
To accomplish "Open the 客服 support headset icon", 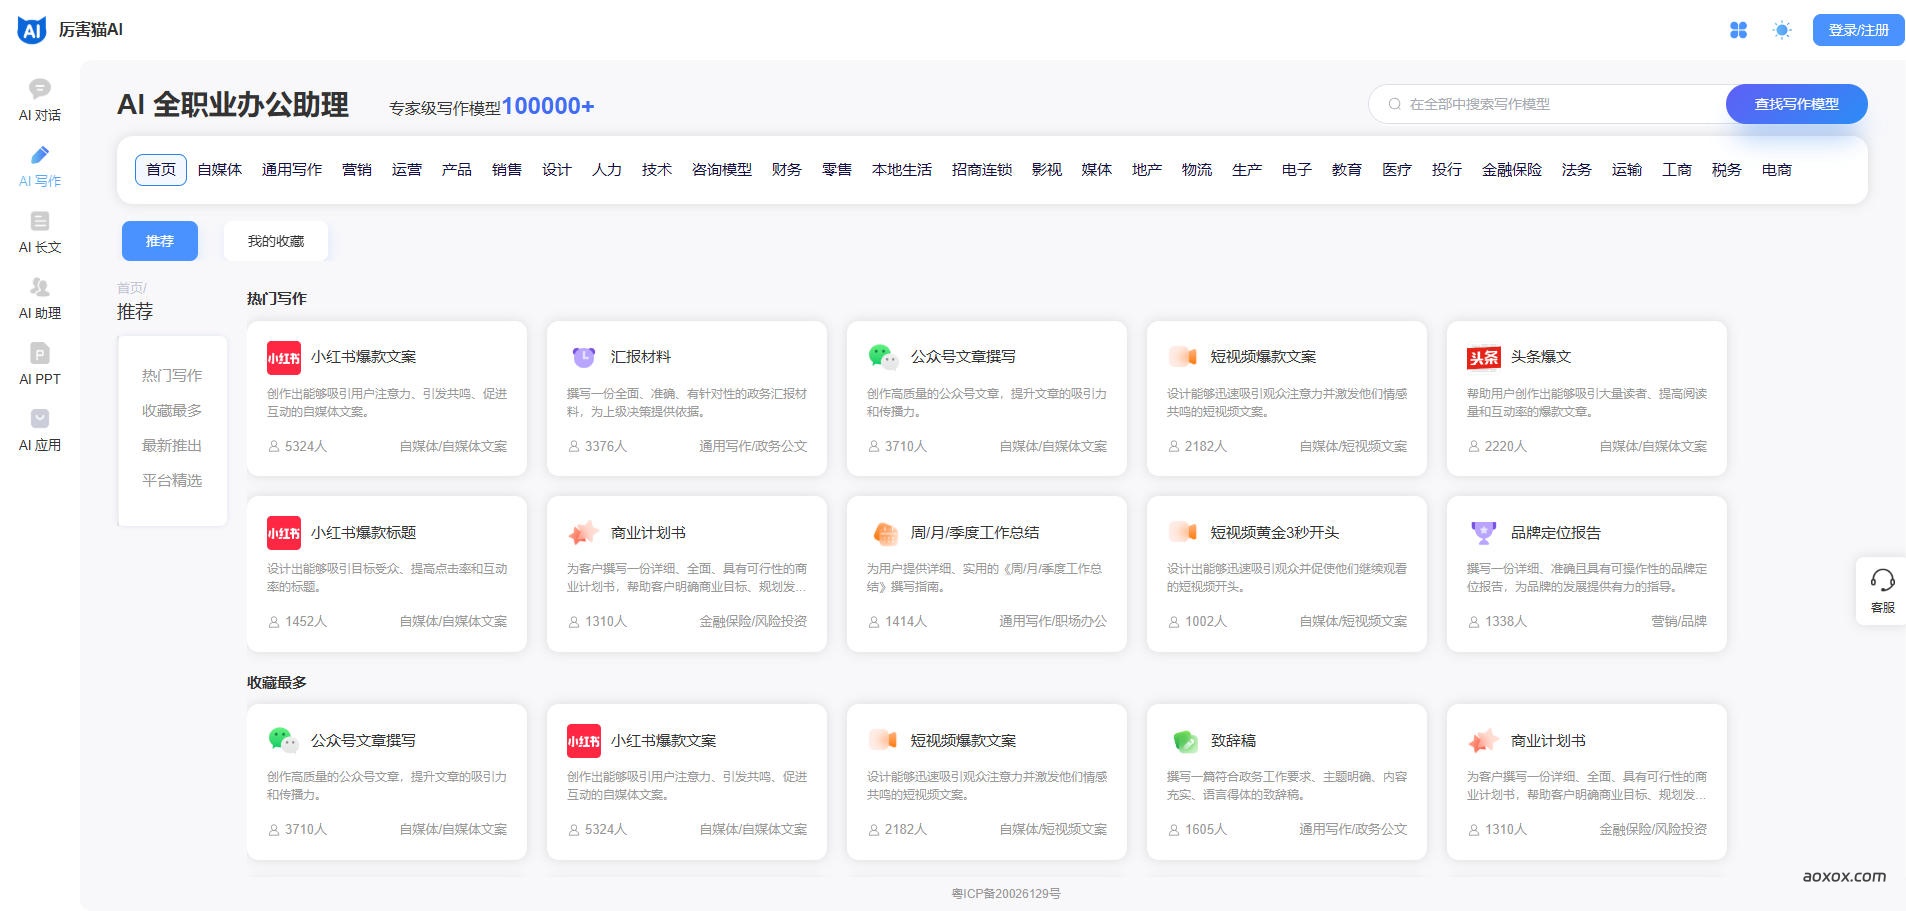I will coord(1882,590).
